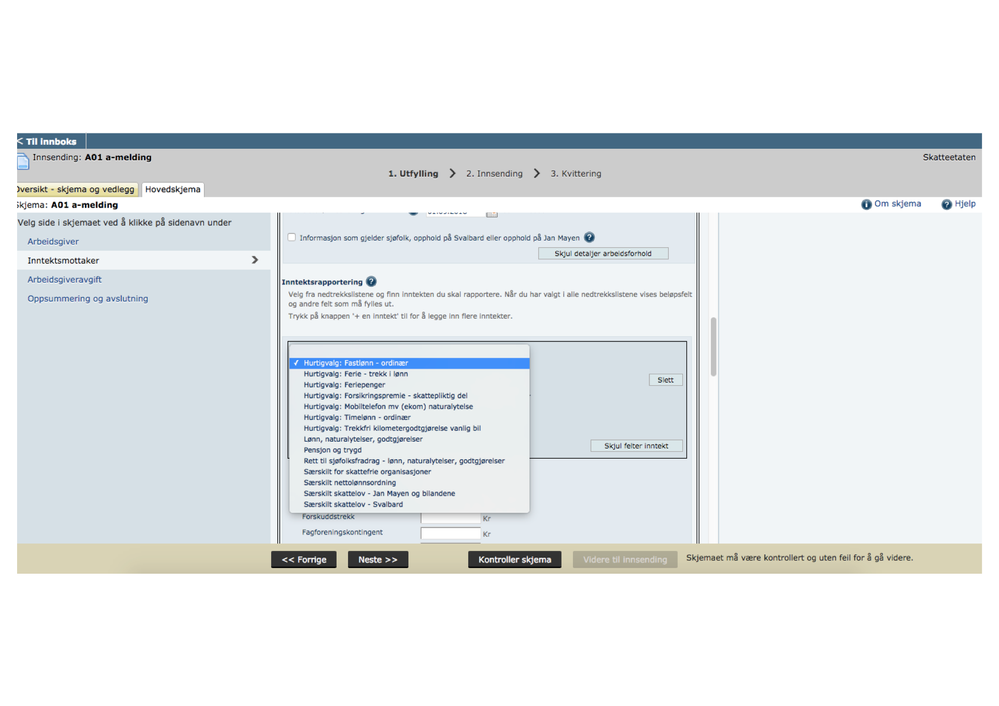Open the Om skjema info icon
999x706 pixels.
(866, 205)
